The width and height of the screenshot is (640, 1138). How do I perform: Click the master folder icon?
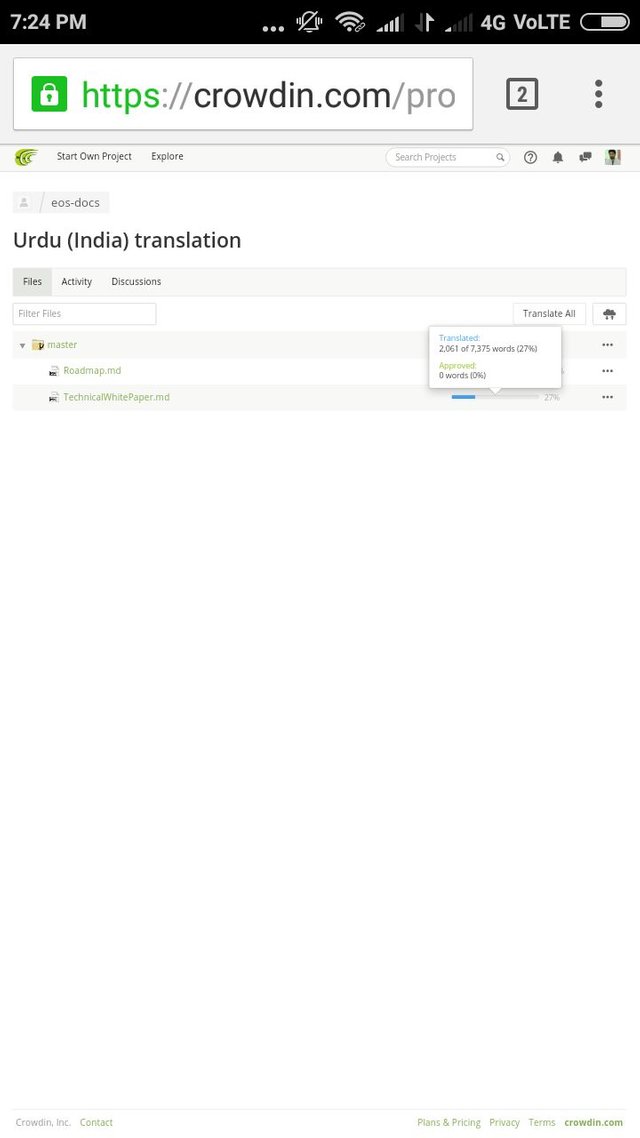click(38, 345)
